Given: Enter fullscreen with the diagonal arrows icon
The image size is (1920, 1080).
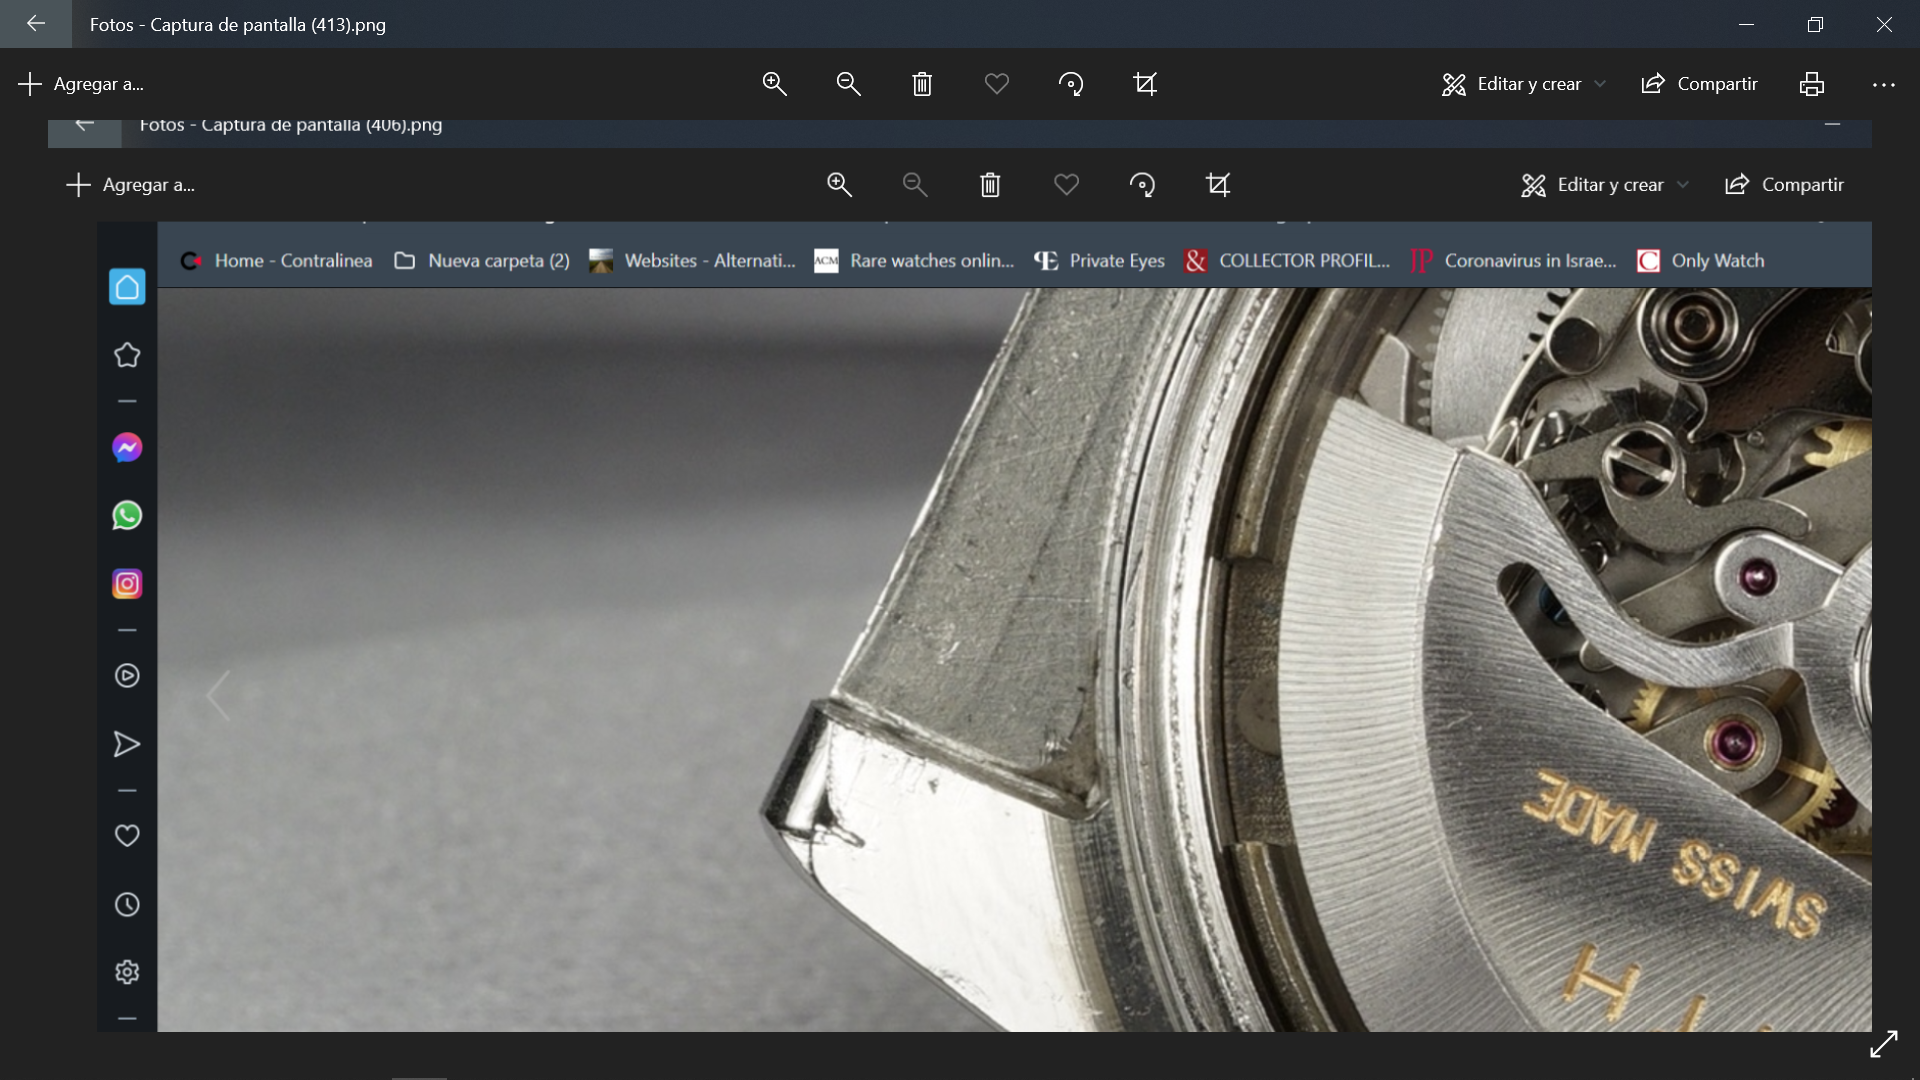Looking at the screenshot, I should [x=1883, y=1044].
